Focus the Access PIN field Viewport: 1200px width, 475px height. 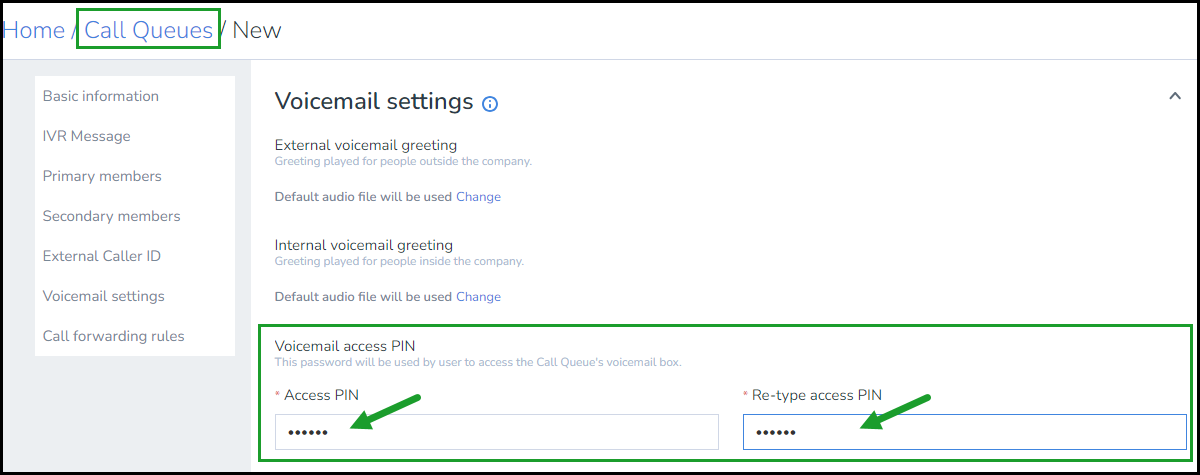pyautogui.click(x=497, y=432)
